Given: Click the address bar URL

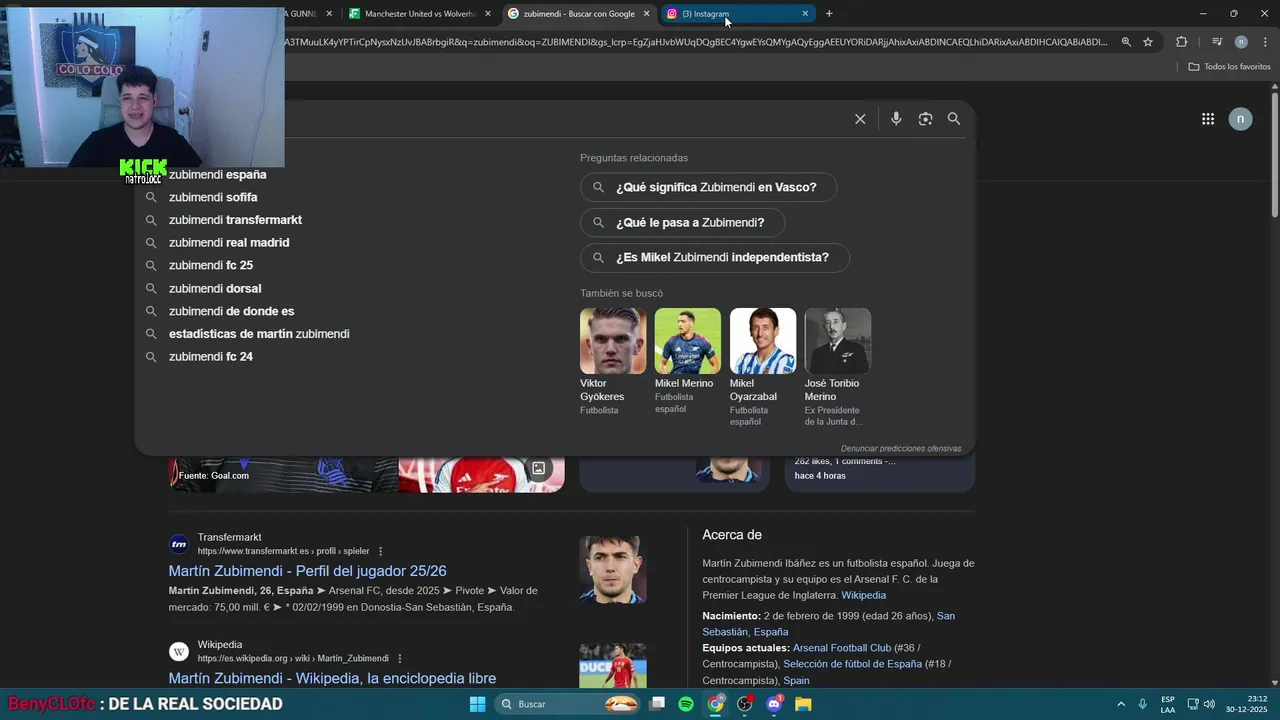Looking at the screenshot, I should pos(695,42).
